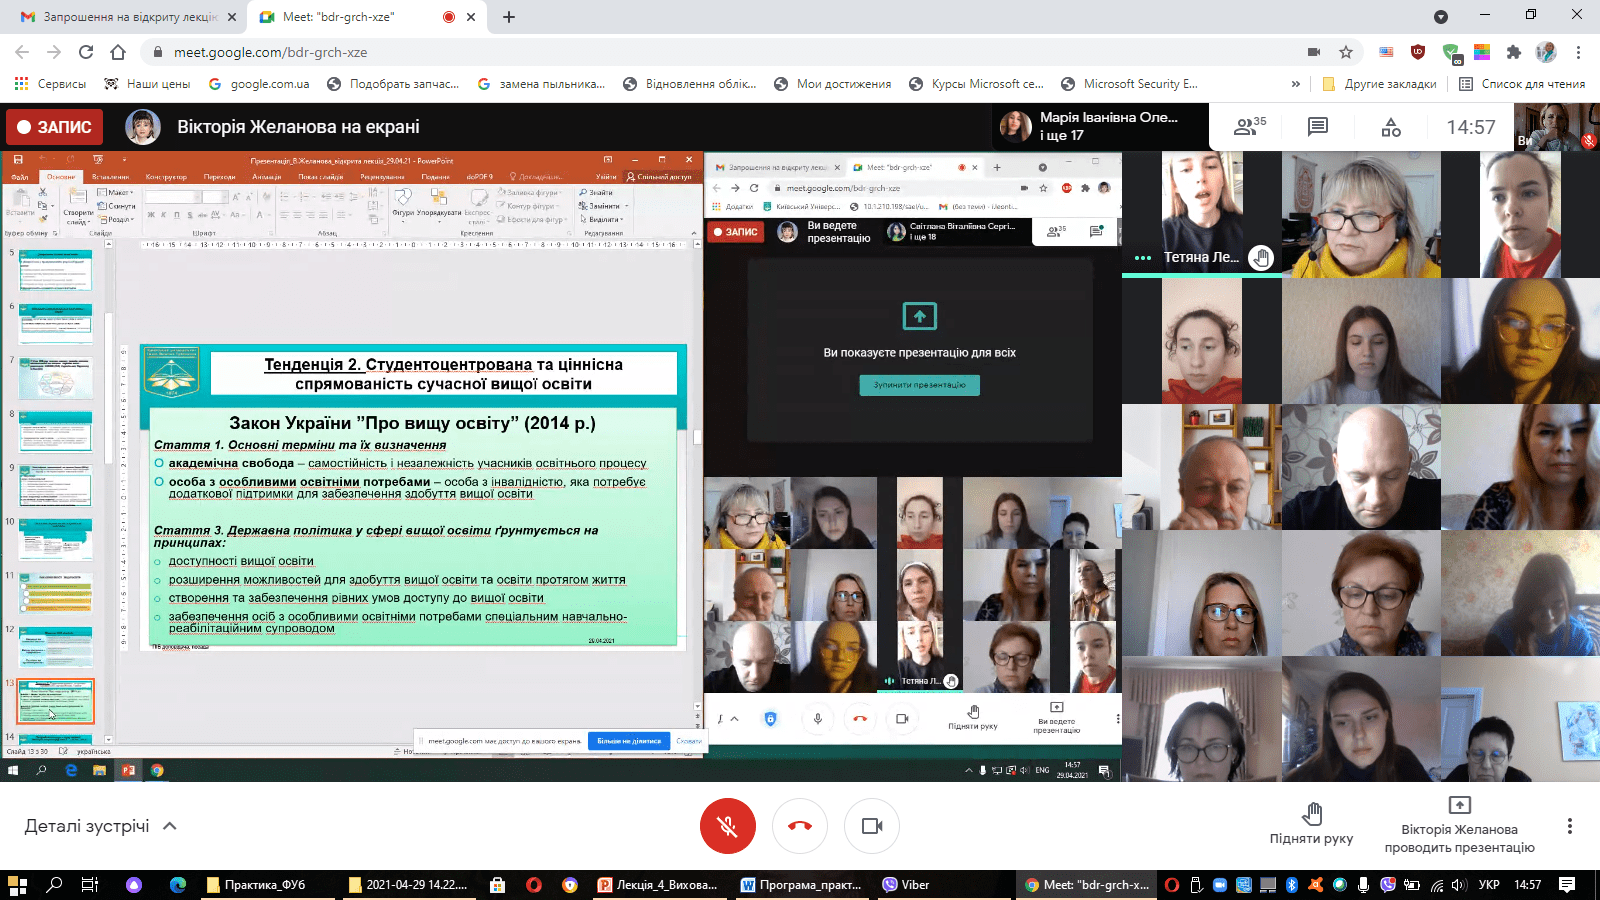Expand Деталі зустрічі meeting details
This screenshot has width=1600, height=900.
pos(100,826)
